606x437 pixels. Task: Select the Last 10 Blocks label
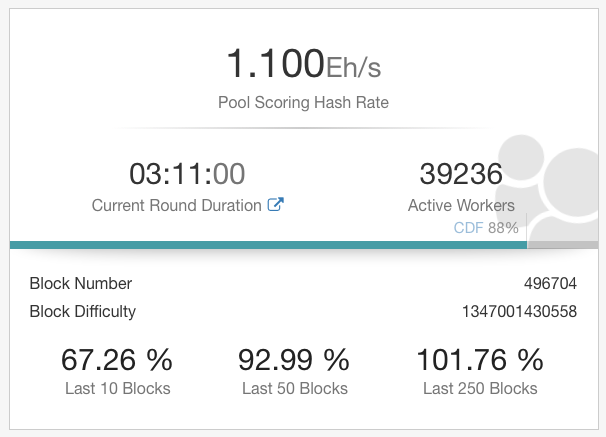click(117, 388)
